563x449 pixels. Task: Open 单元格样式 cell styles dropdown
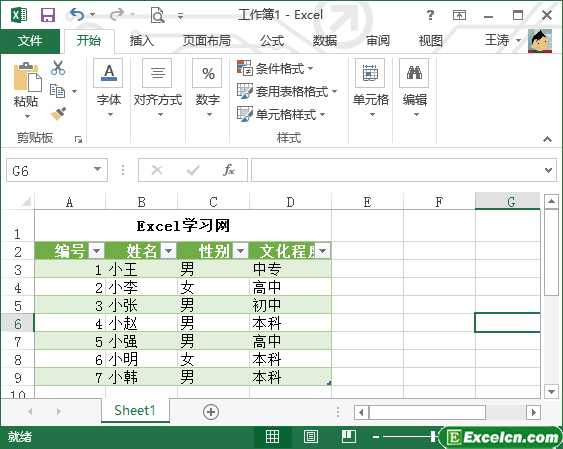[x=281, y=114]
